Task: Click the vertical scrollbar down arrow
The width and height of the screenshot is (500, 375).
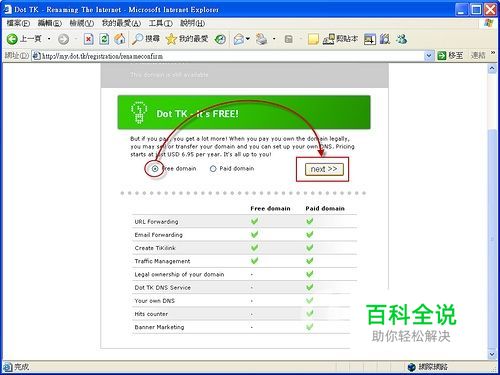Action: pyautogui.click(x=492, y=354)
